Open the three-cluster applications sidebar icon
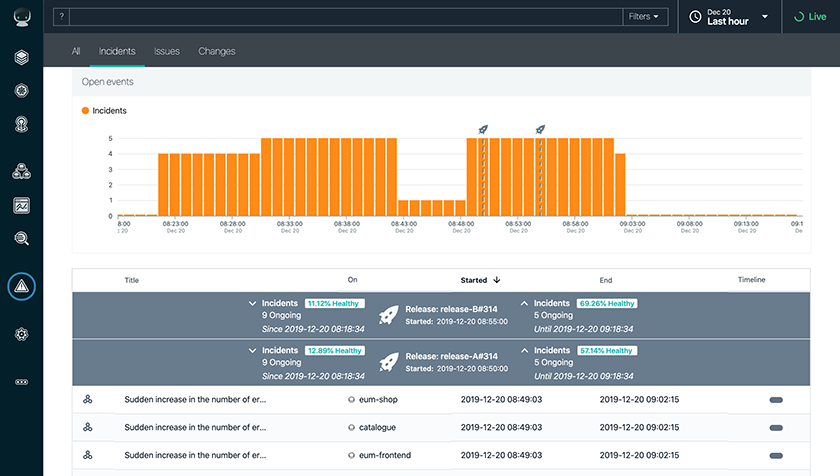Screen dimensions: 840x476 coord(21,171)
